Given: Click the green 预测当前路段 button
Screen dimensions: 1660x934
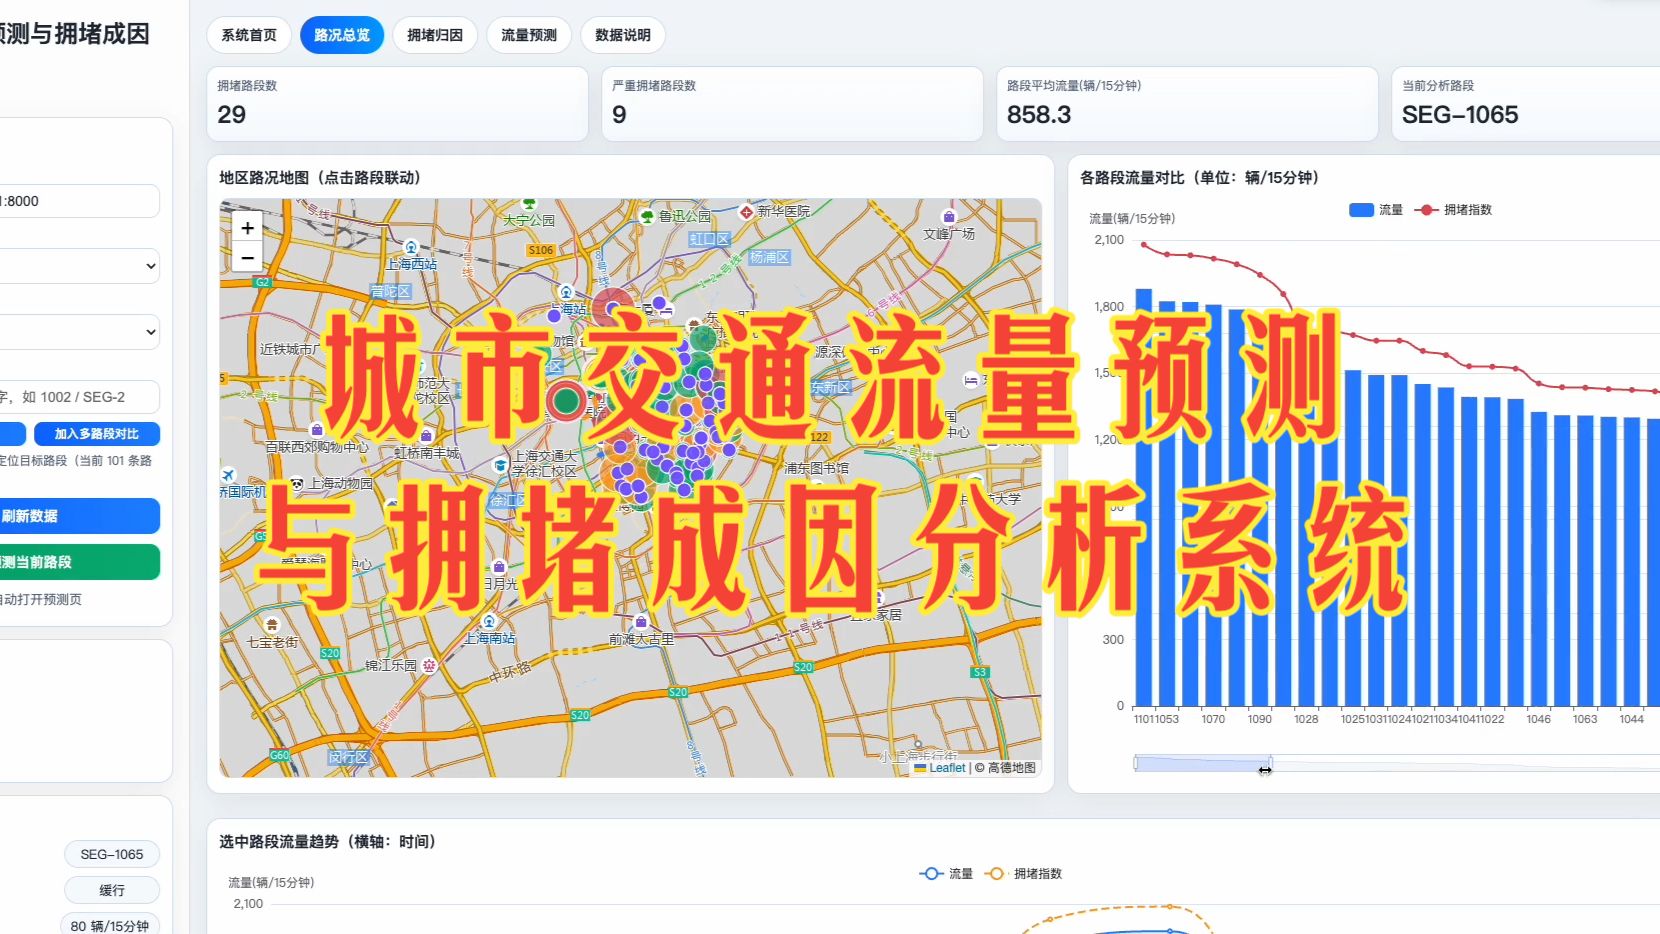Looking at the screenshot, I should [x=80, y=562].
